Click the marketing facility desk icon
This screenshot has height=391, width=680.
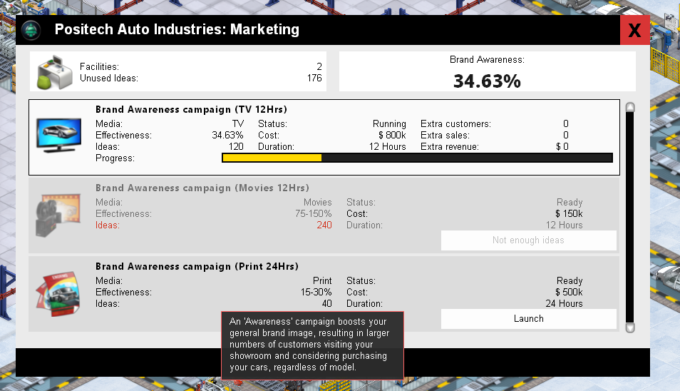pos(55,72)
